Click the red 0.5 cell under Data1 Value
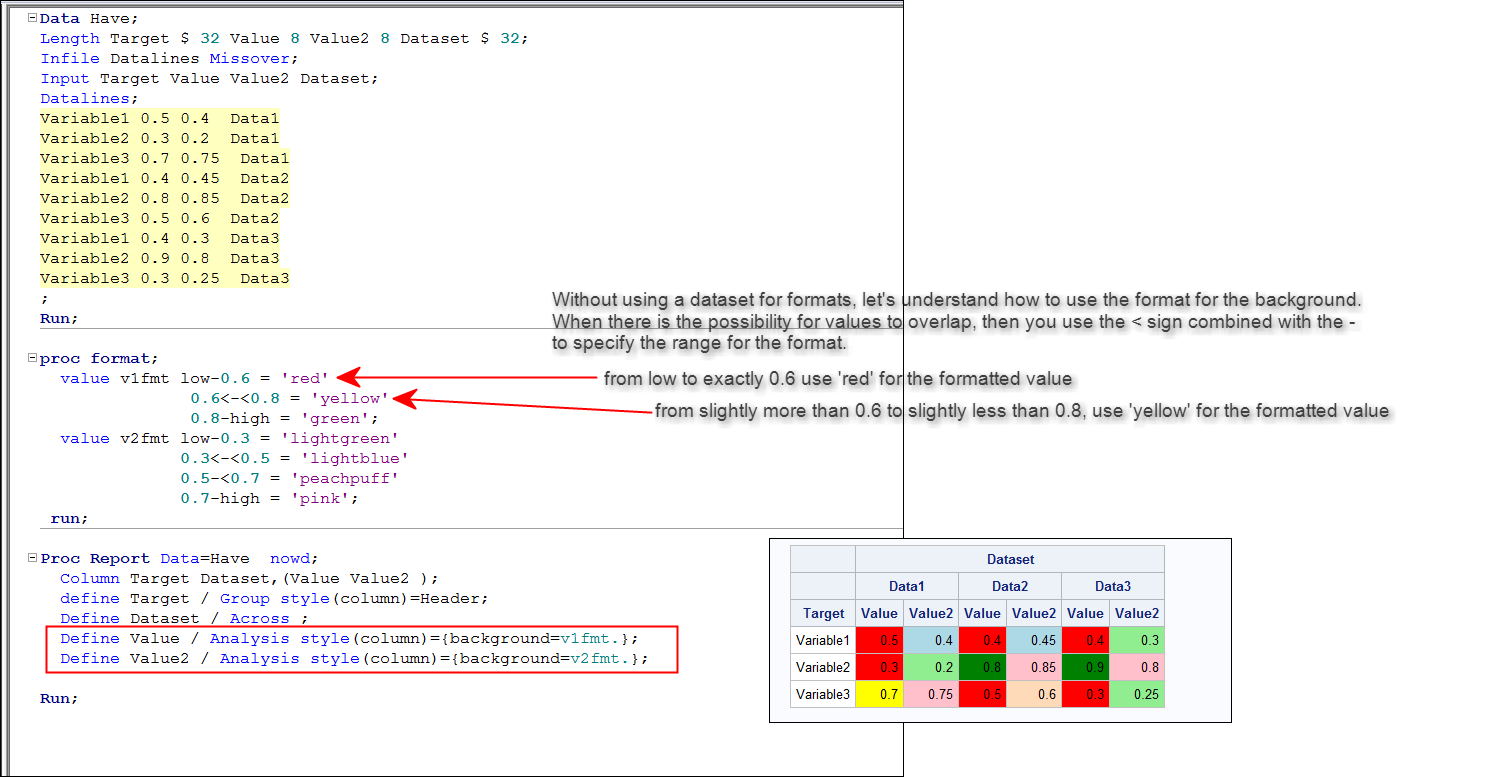This screenshot has width=1485, height=777. pos(879,640)
